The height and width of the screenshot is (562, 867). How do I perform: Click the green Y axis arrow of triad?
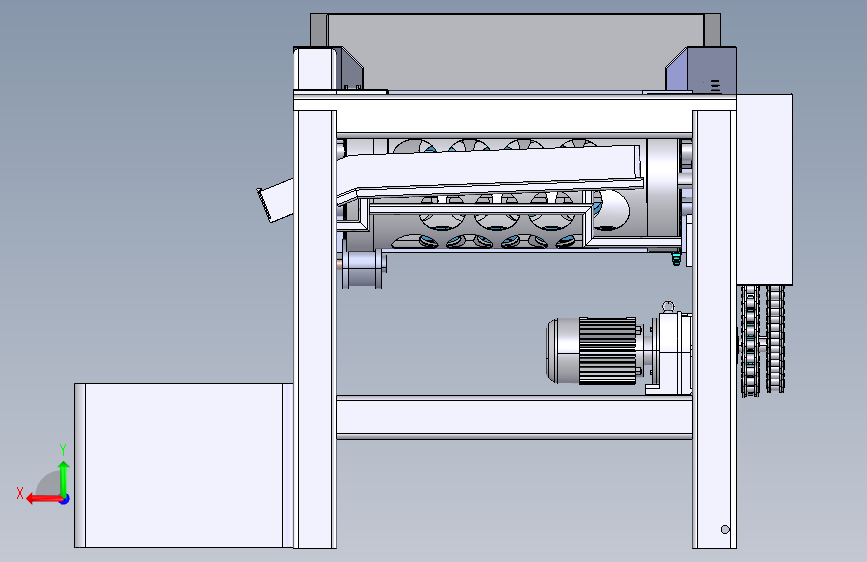click(64, 479)
